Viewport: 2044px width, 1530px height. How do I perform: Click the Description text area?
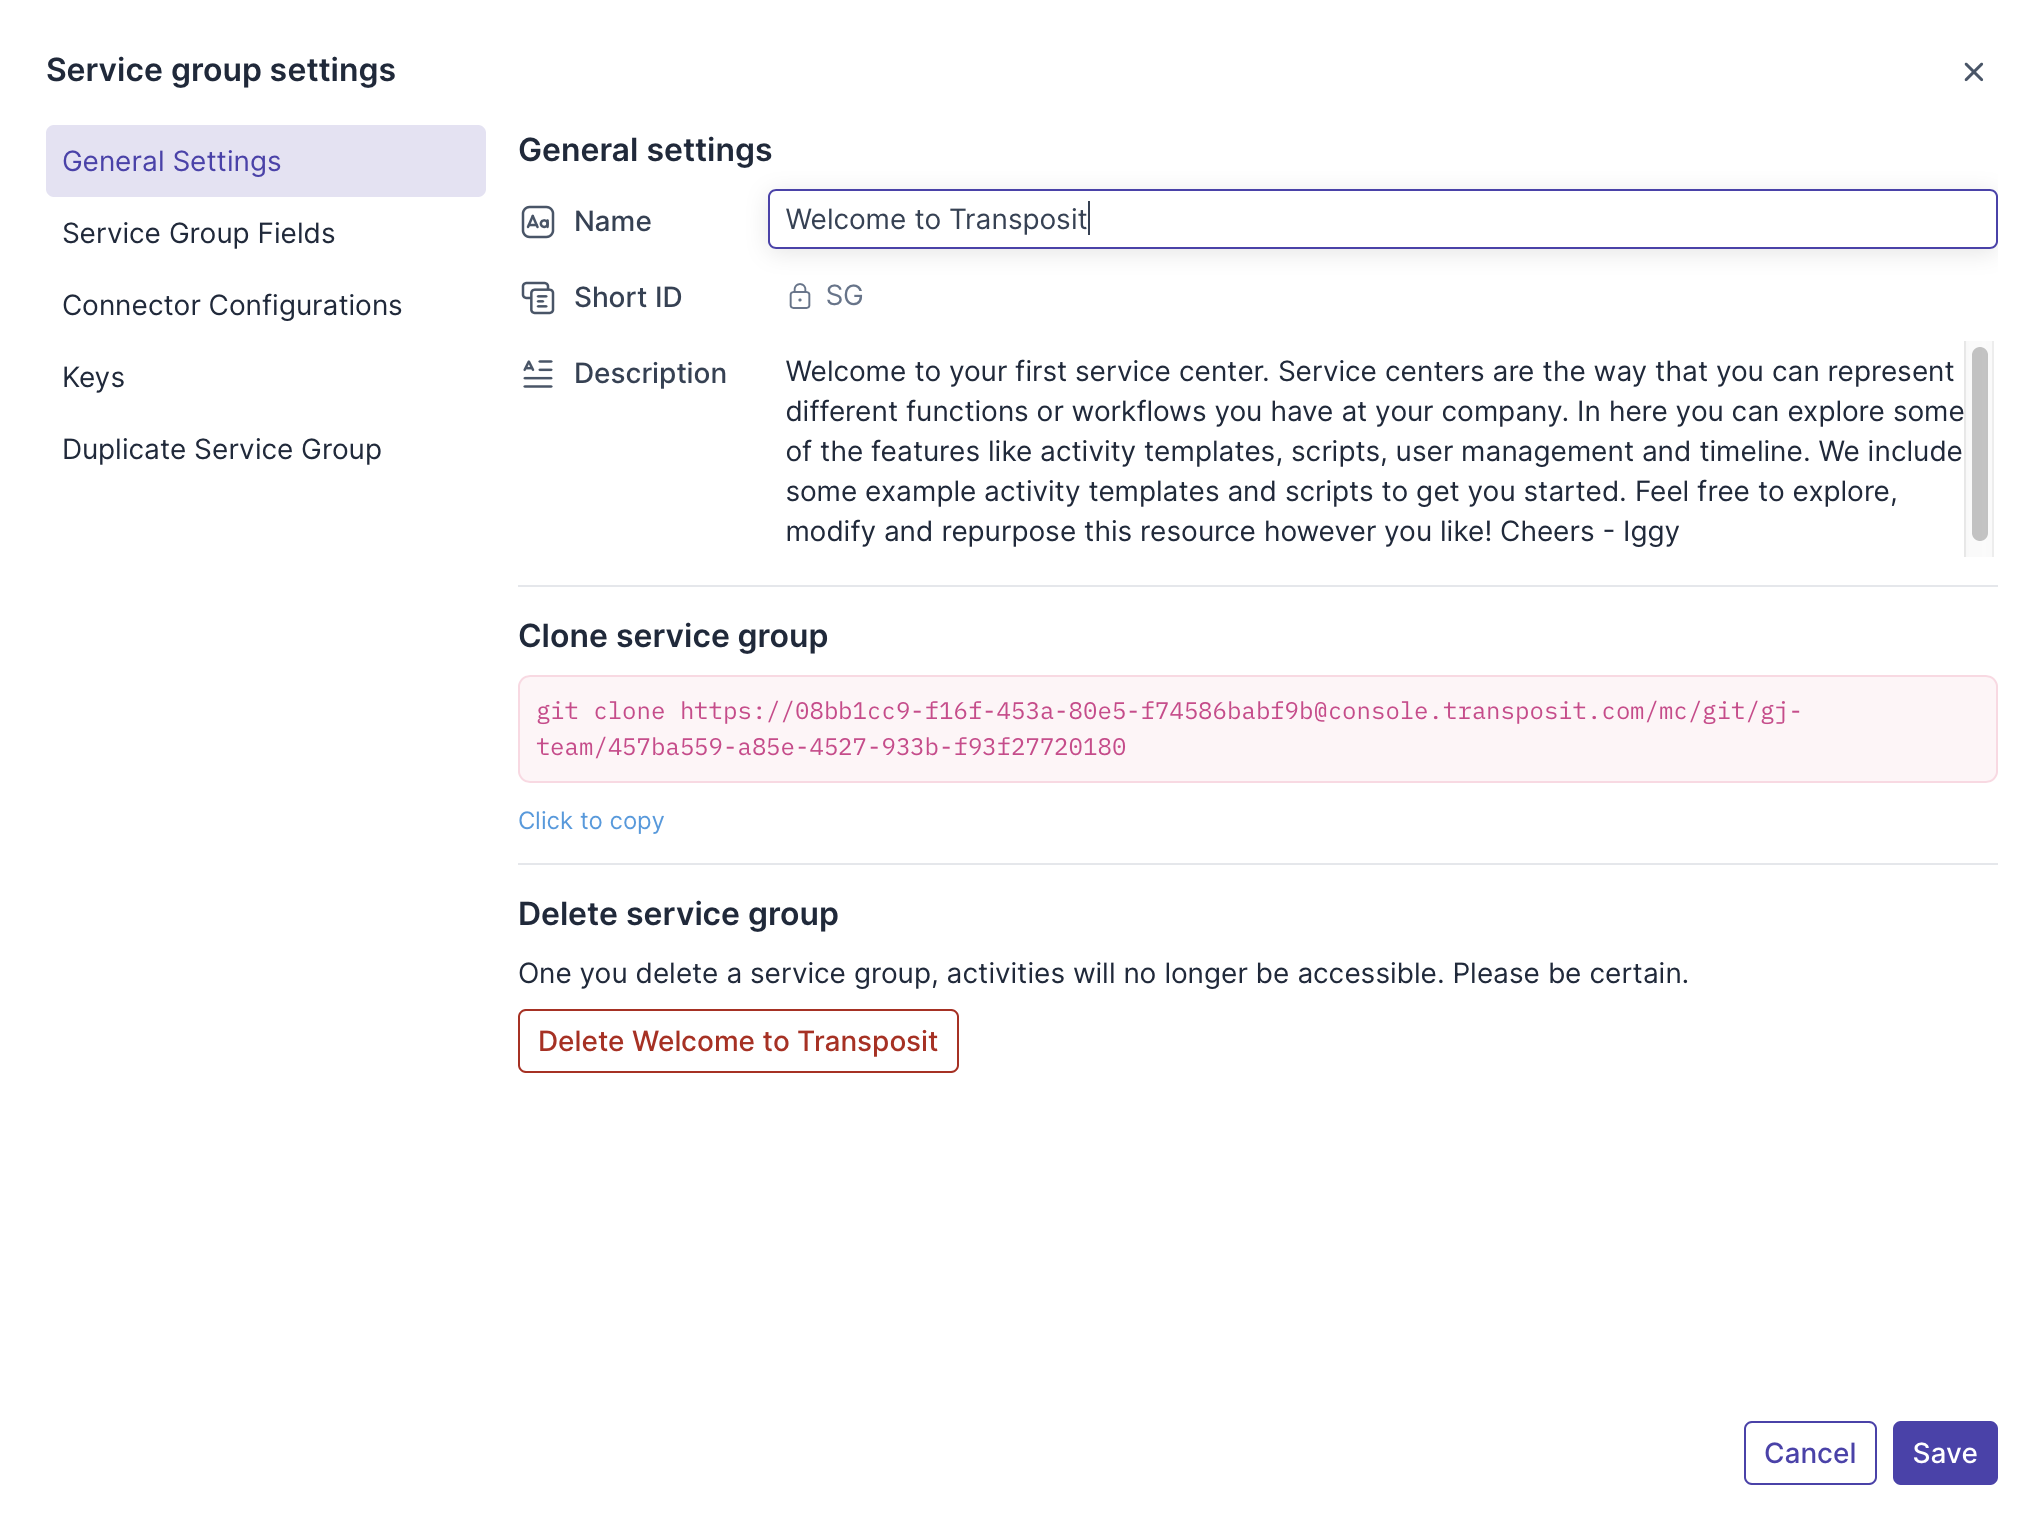click(1370, 451)
